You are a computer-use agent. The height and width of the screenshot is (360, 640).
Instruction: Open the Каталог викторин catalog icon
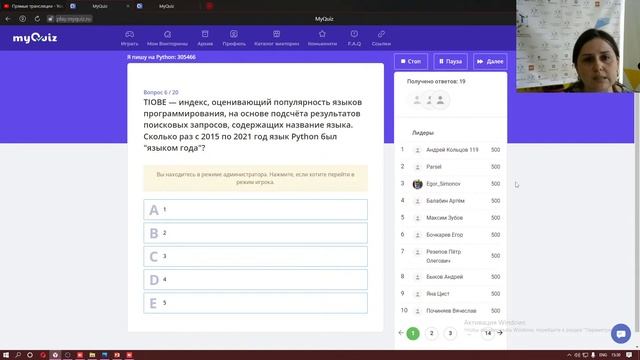[x=276, y=34]
